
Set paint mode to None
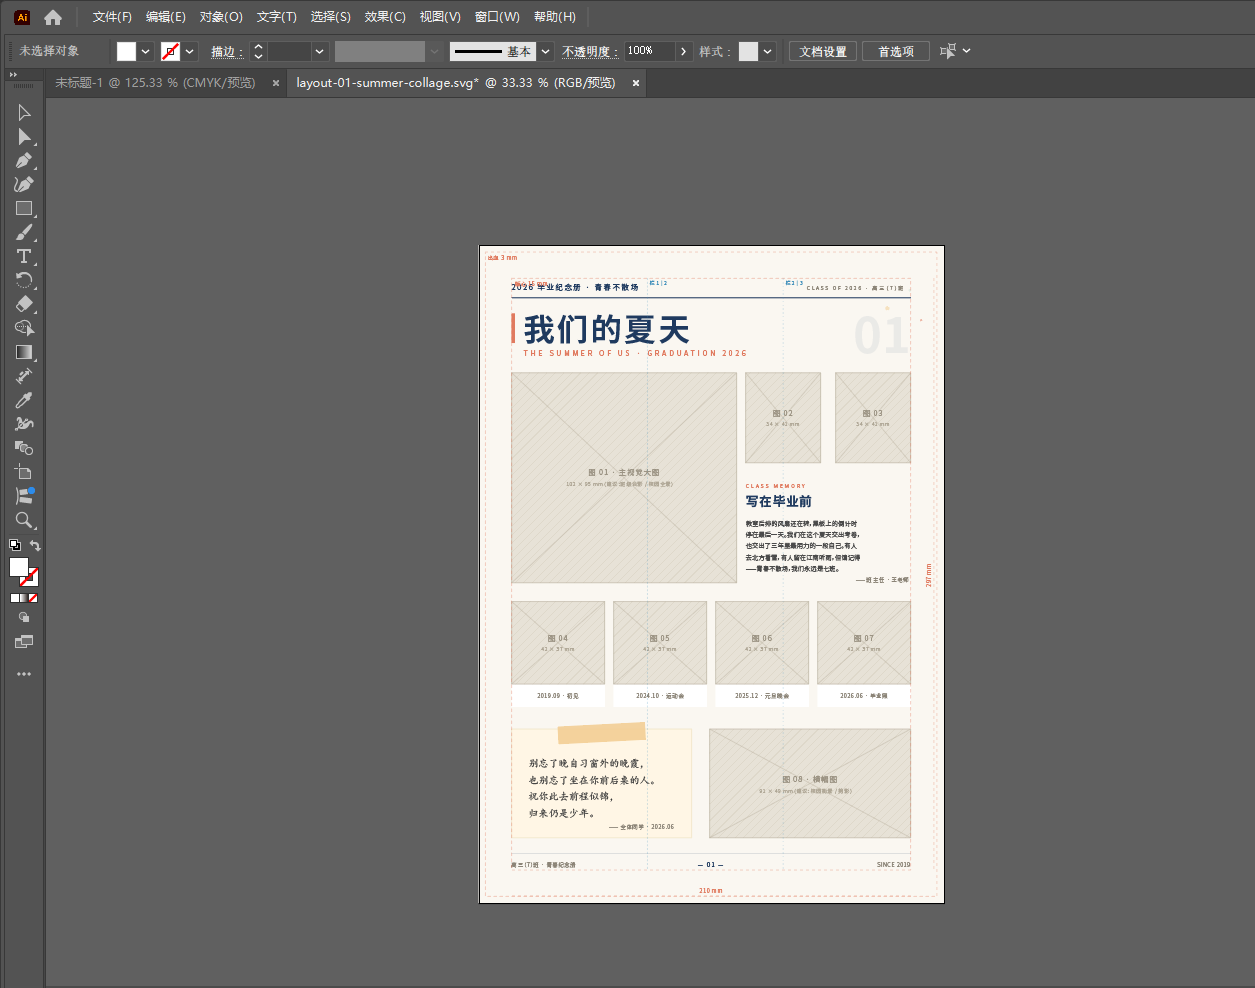coord(33,598)
